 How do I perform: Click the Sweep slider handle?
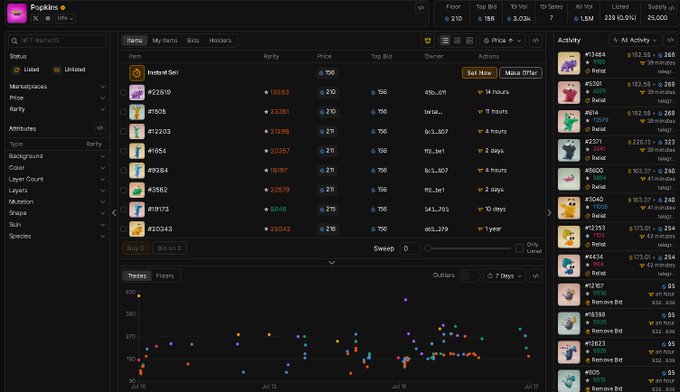coord(428,248)
